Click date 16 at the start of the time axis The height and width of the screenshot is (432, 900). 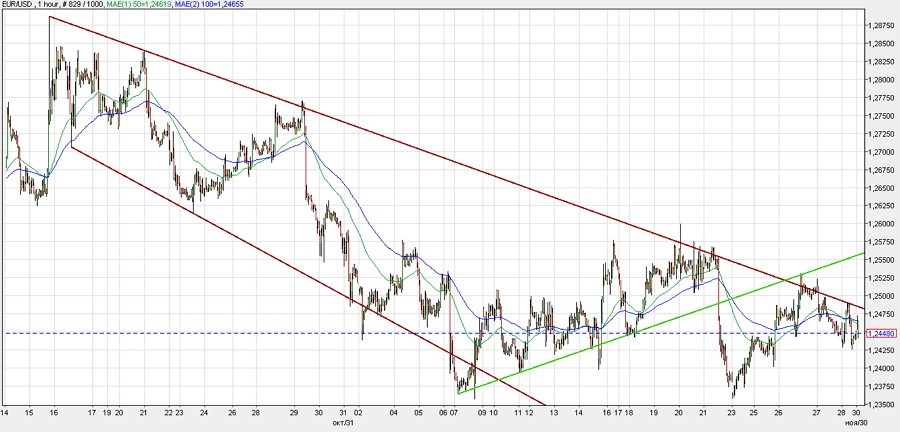click(51, 412)
